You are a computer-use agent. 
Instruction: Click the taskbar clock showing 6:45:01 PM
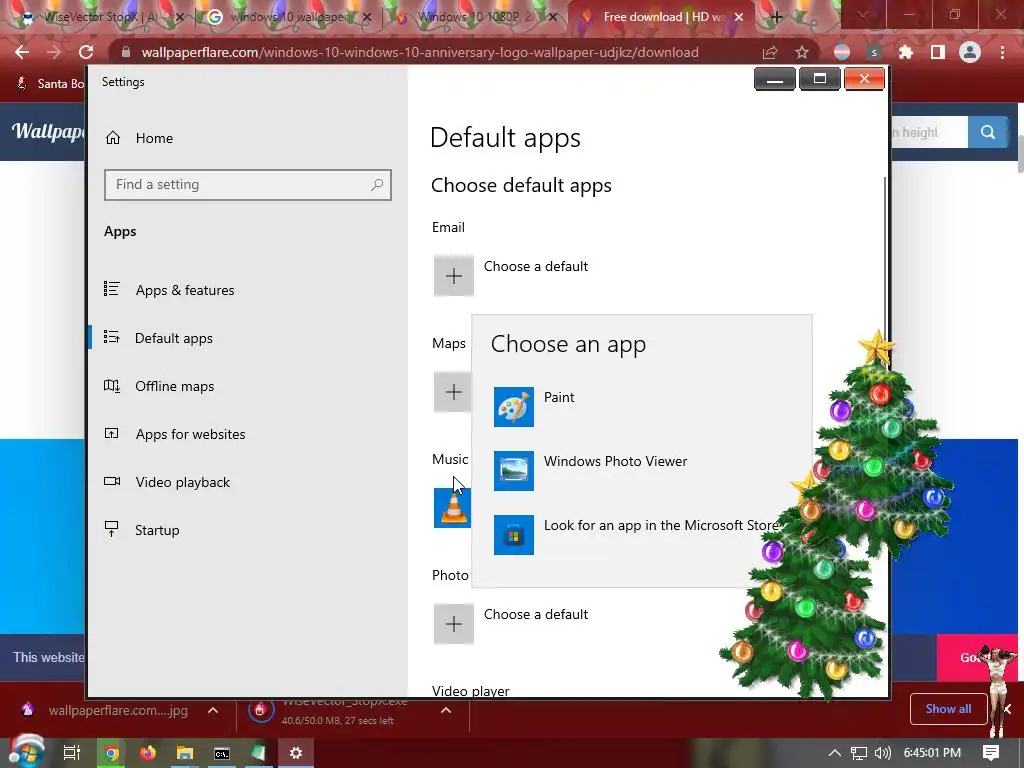(x=932, y=753)
